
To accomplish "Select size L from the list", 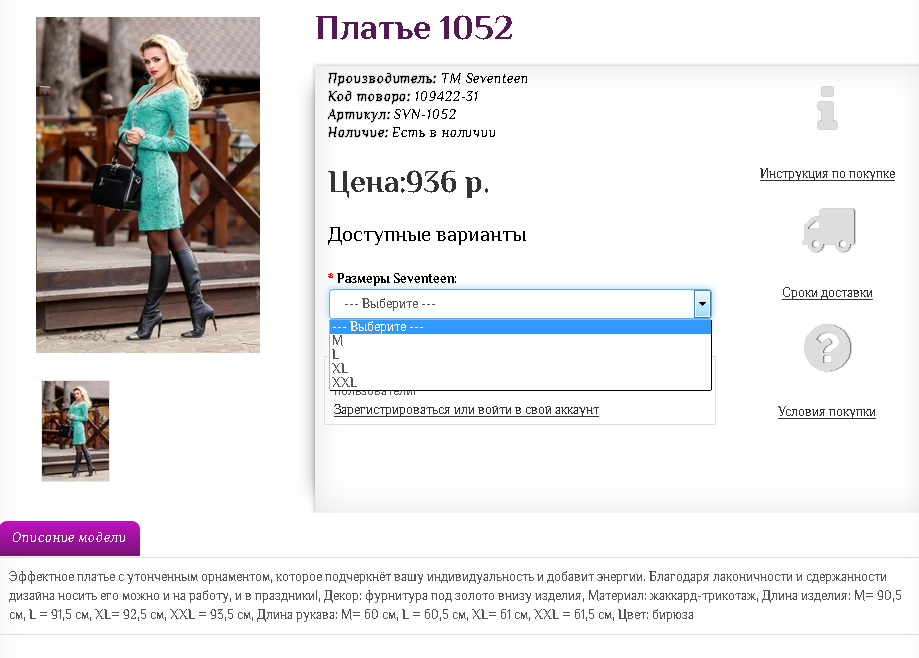I will click(336, 354).
